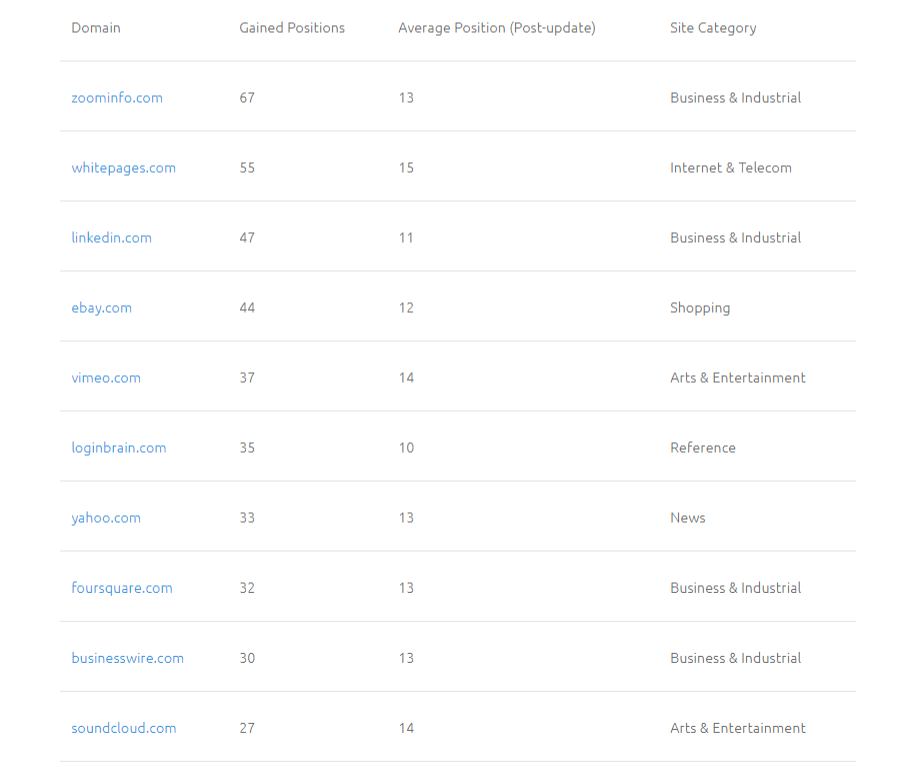Click the Business & Industrial label for zoominfo.com

click(x=735, y=98)
